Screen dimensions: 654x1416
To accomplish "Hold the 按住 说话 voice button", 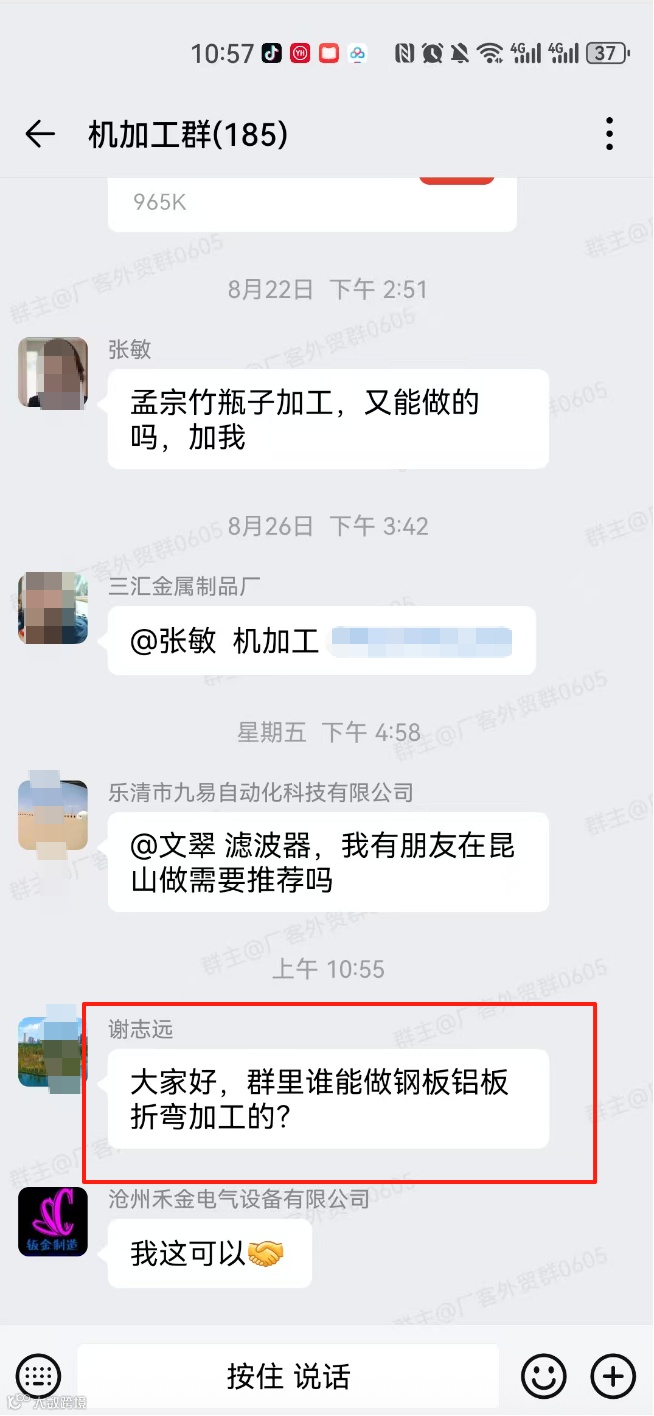I will (x=288, y=1376).
